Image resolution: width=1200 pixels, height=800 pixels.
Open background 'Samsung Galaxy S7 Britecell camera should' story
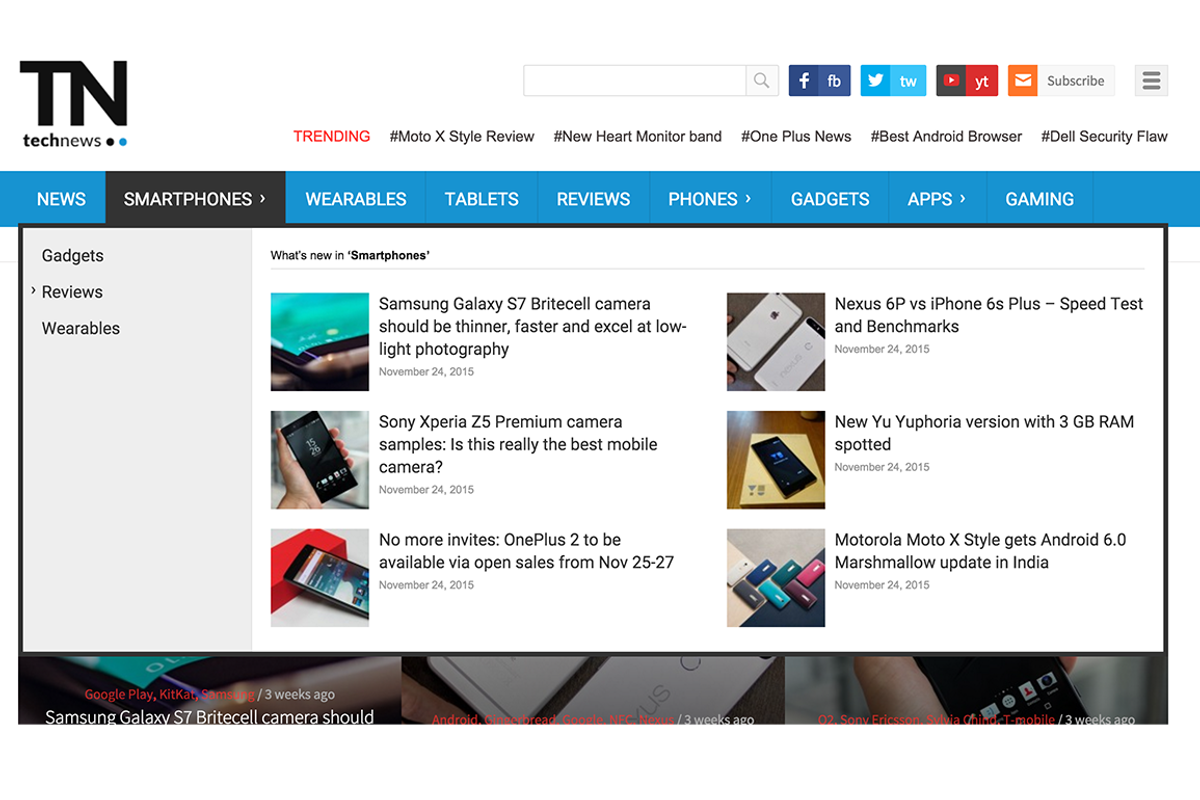(x=210, y=716)
